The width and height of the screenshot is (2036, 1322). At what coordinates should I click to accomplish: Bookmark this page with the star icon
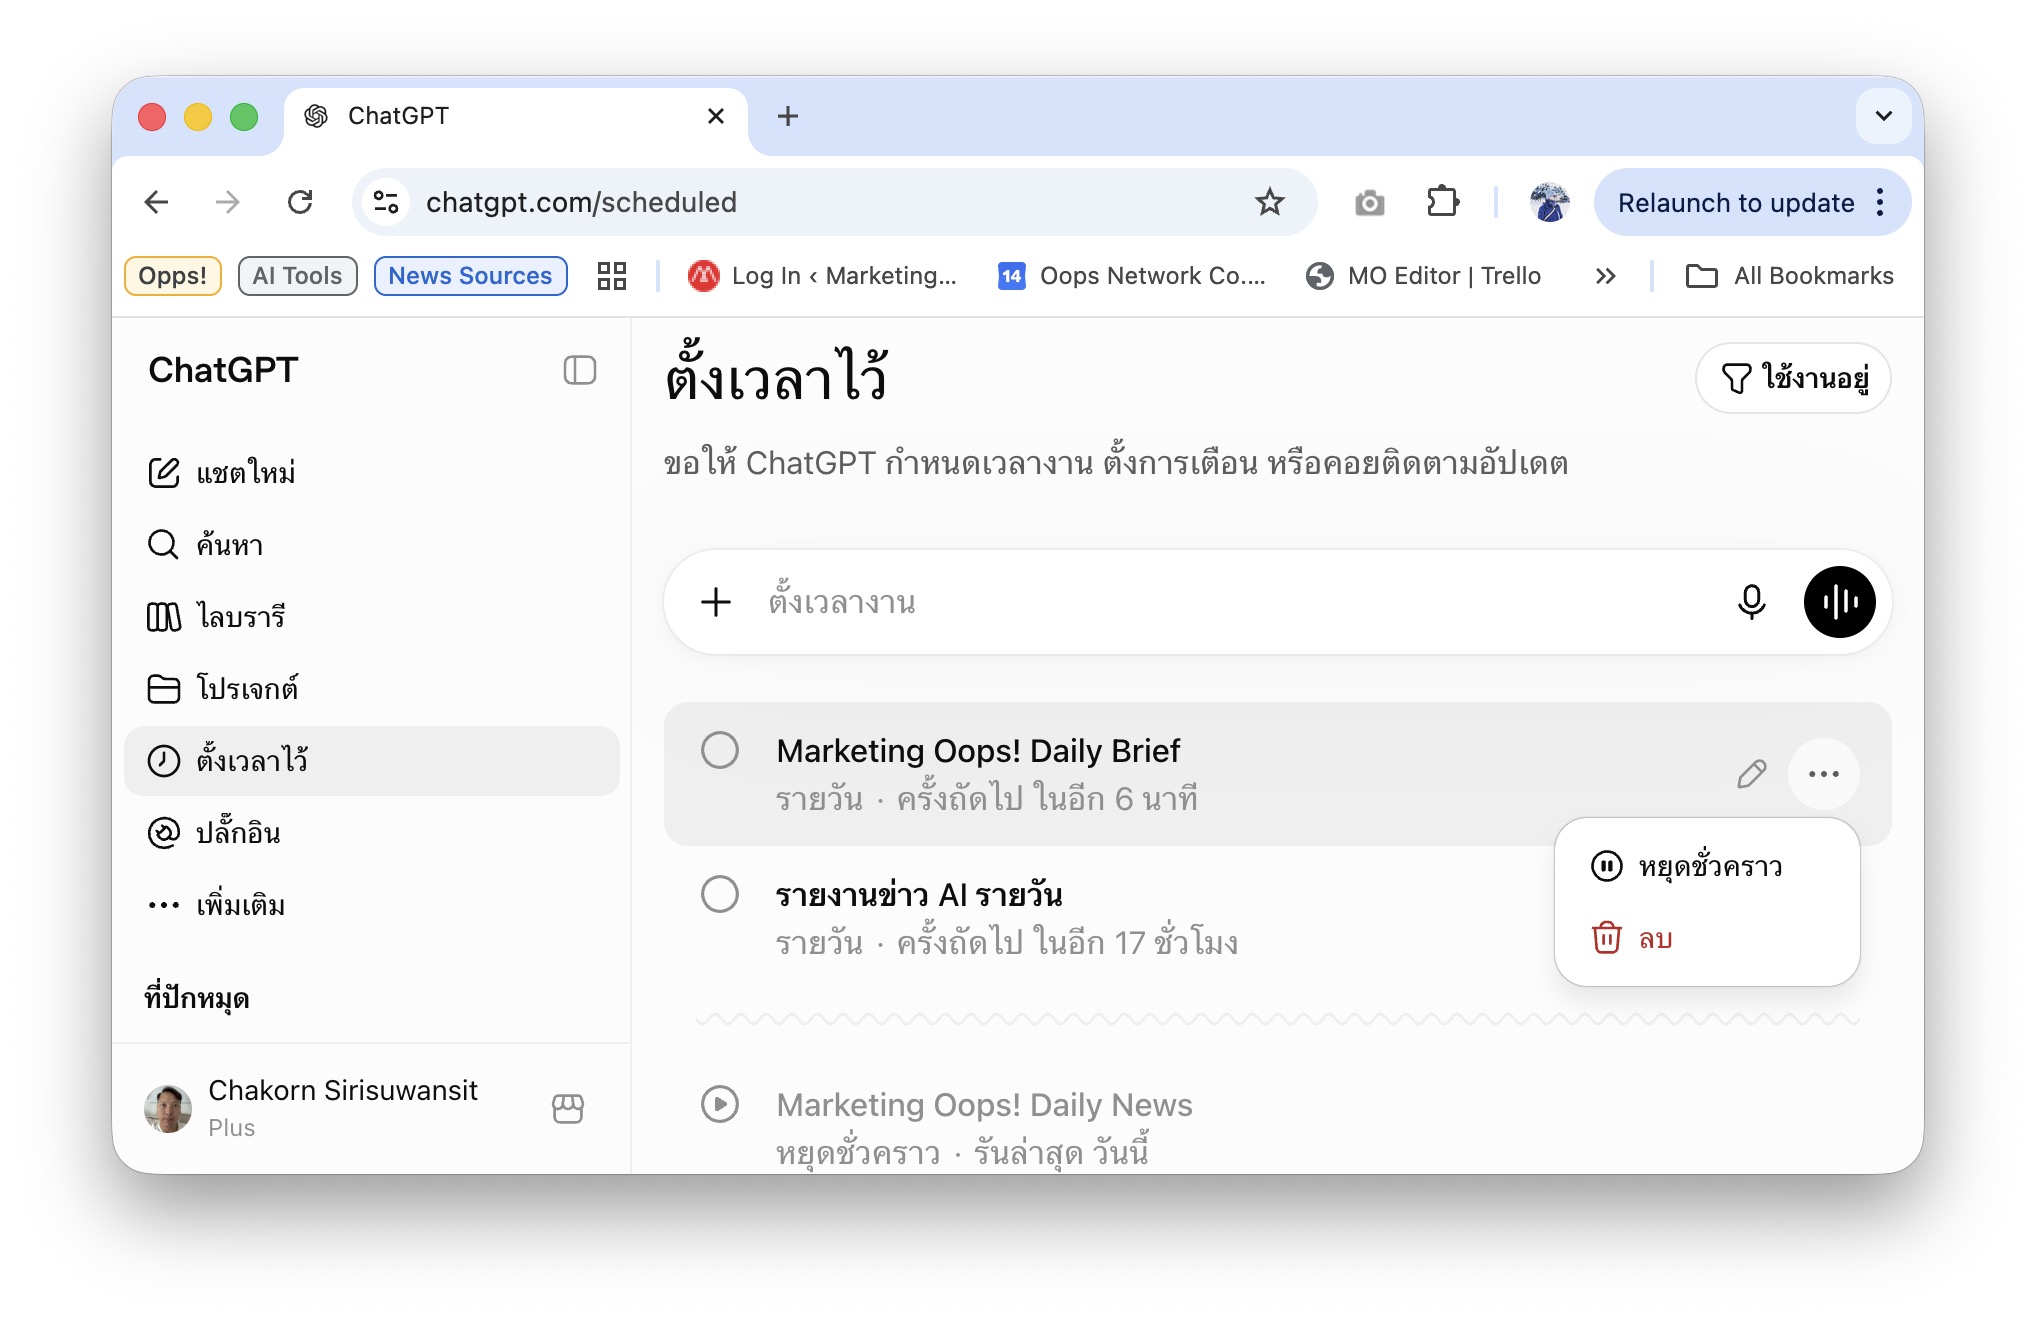click(1269, 202)
